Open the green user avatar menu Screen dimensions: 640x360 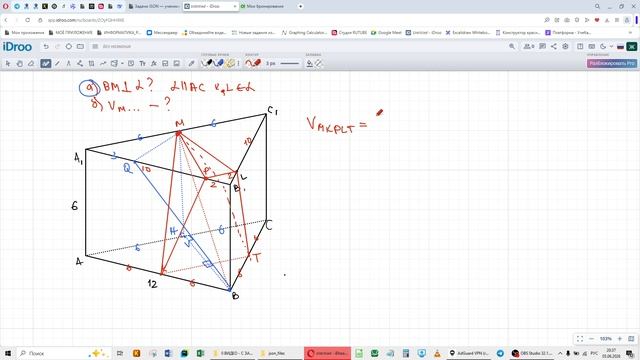click(x=631, y=47)
